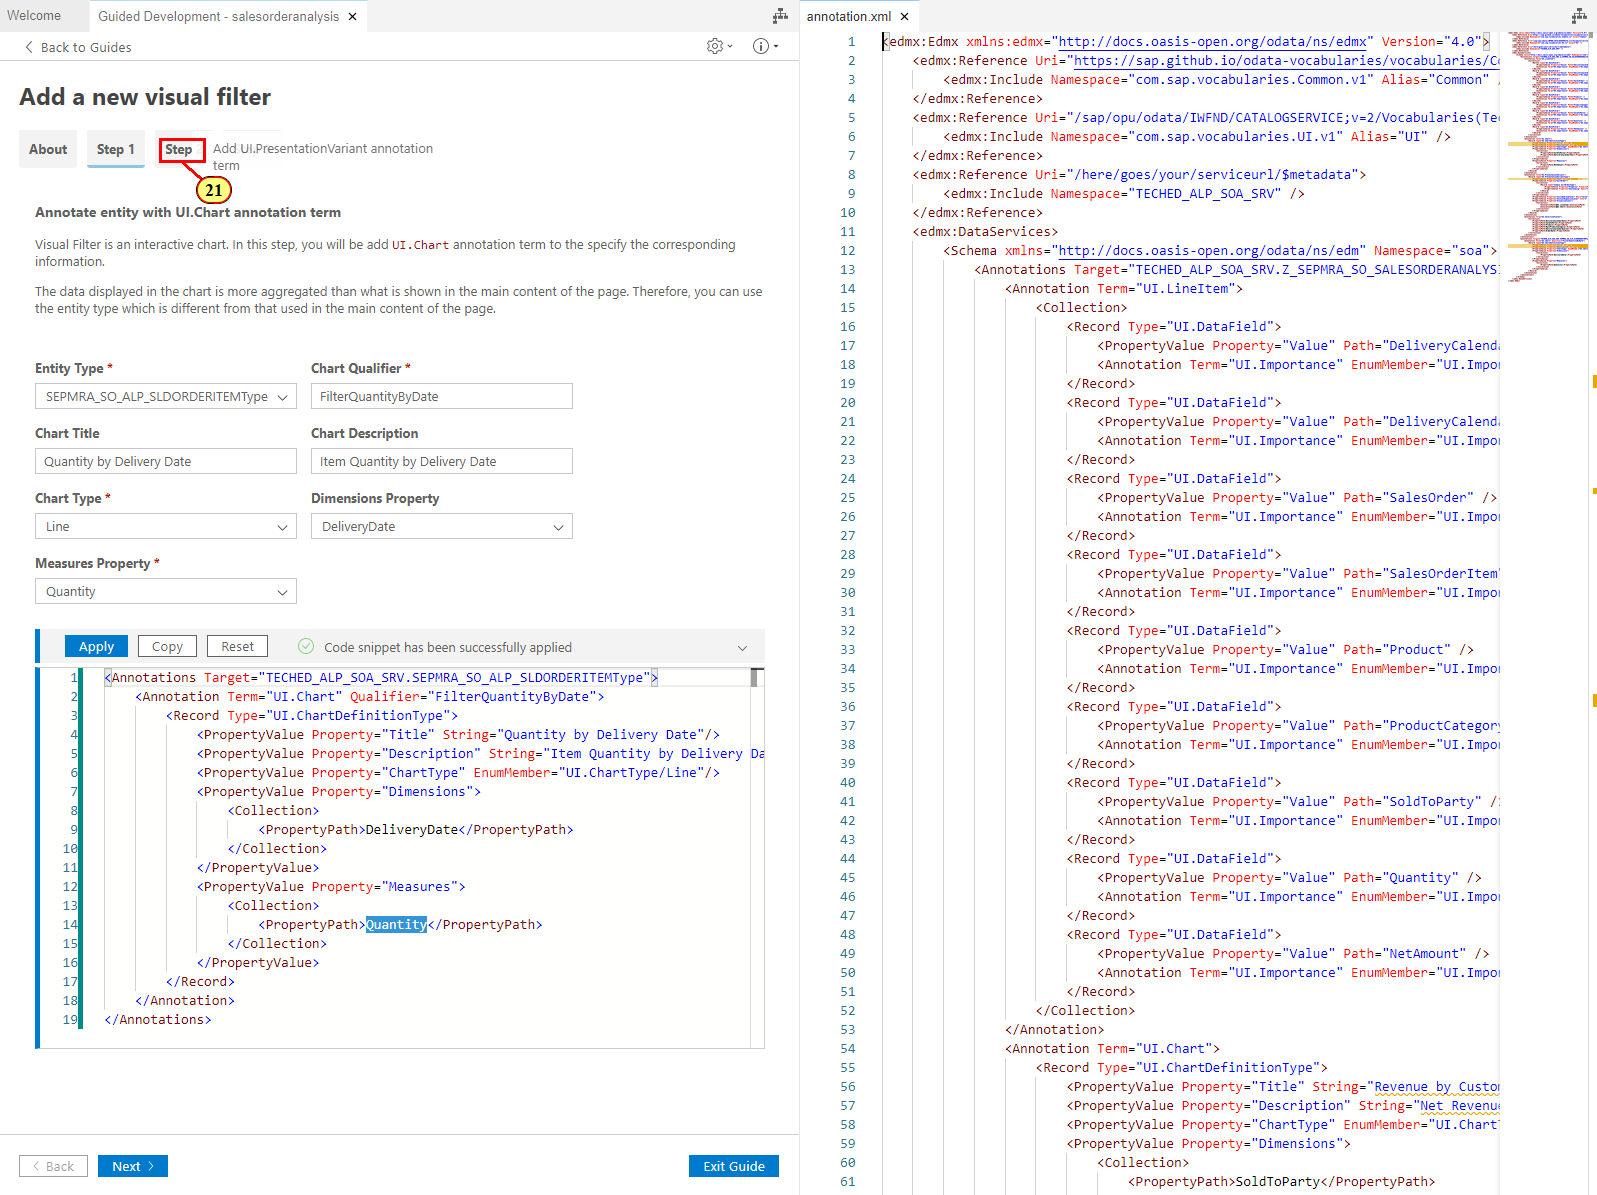Click the Chart Qualifier input field

(442, 396)
